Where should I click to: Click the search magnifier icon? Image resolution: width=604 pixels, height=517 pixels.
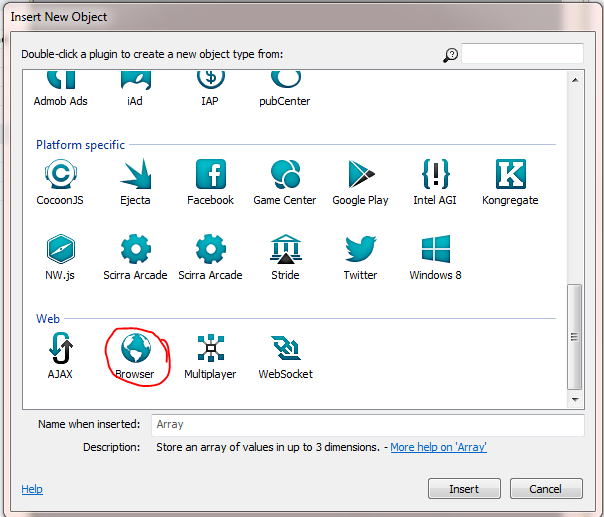[450, 55]
